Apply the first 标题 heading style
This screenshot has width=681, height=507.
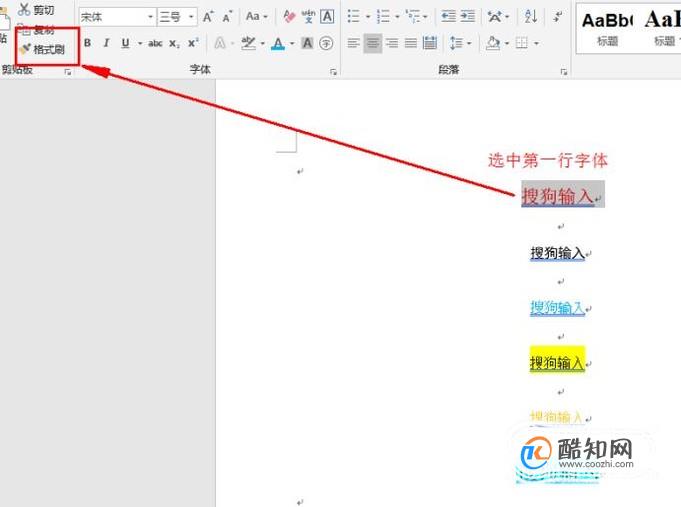click(607, 29)
